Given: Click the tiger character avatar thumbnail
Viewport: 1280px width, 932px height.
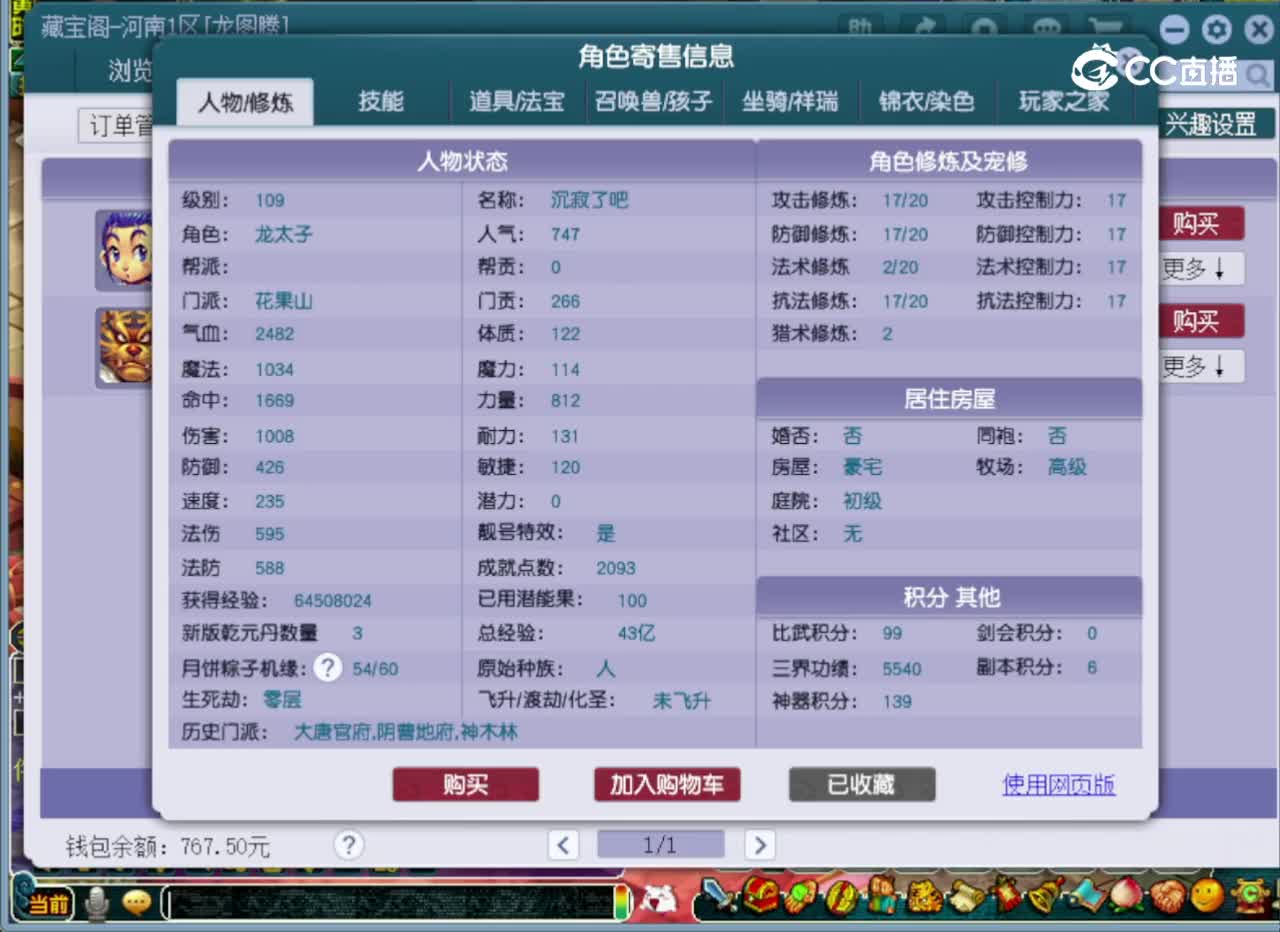Looking at the screenshot, I should tap(124, 346).
